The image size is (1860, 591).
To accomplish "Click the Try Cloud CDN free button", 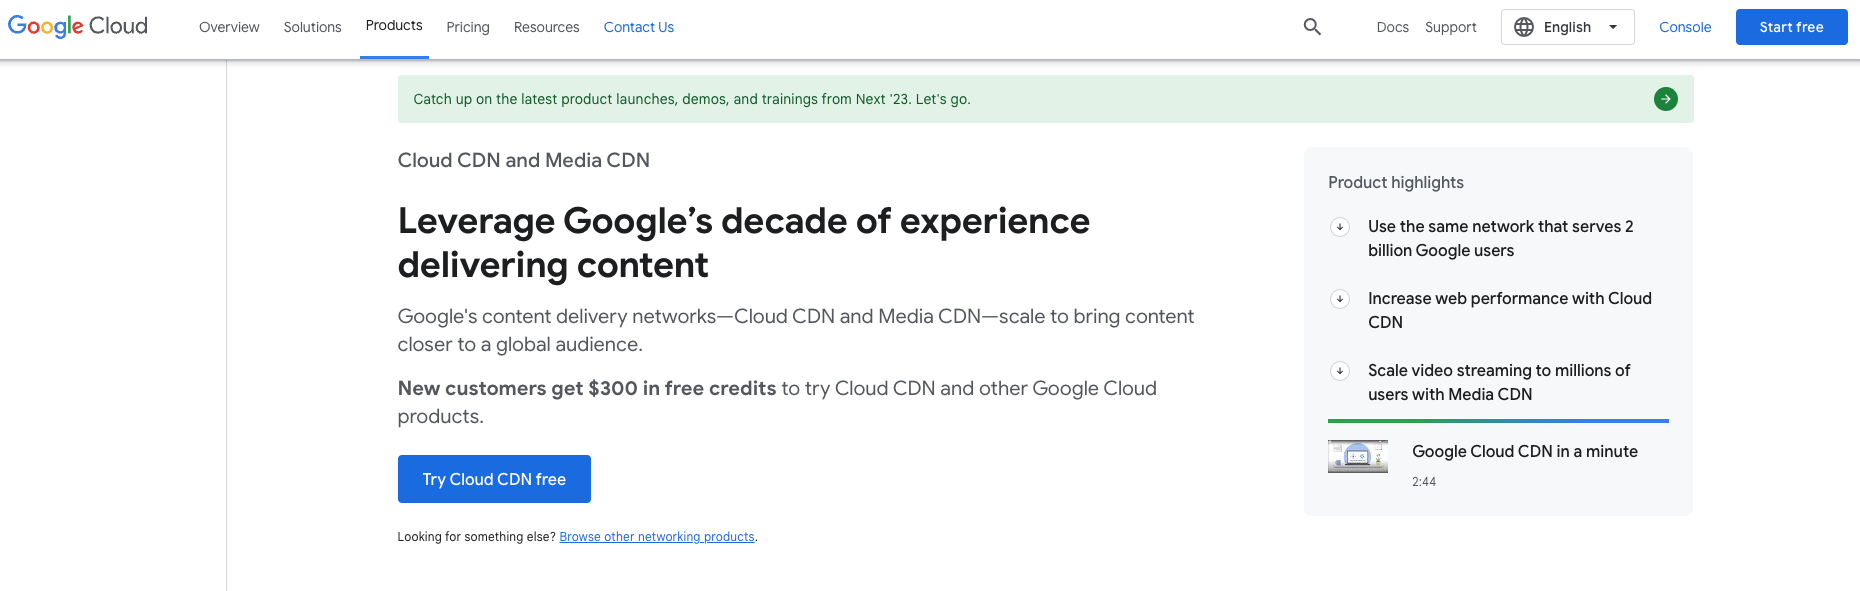I will [494, 478].
